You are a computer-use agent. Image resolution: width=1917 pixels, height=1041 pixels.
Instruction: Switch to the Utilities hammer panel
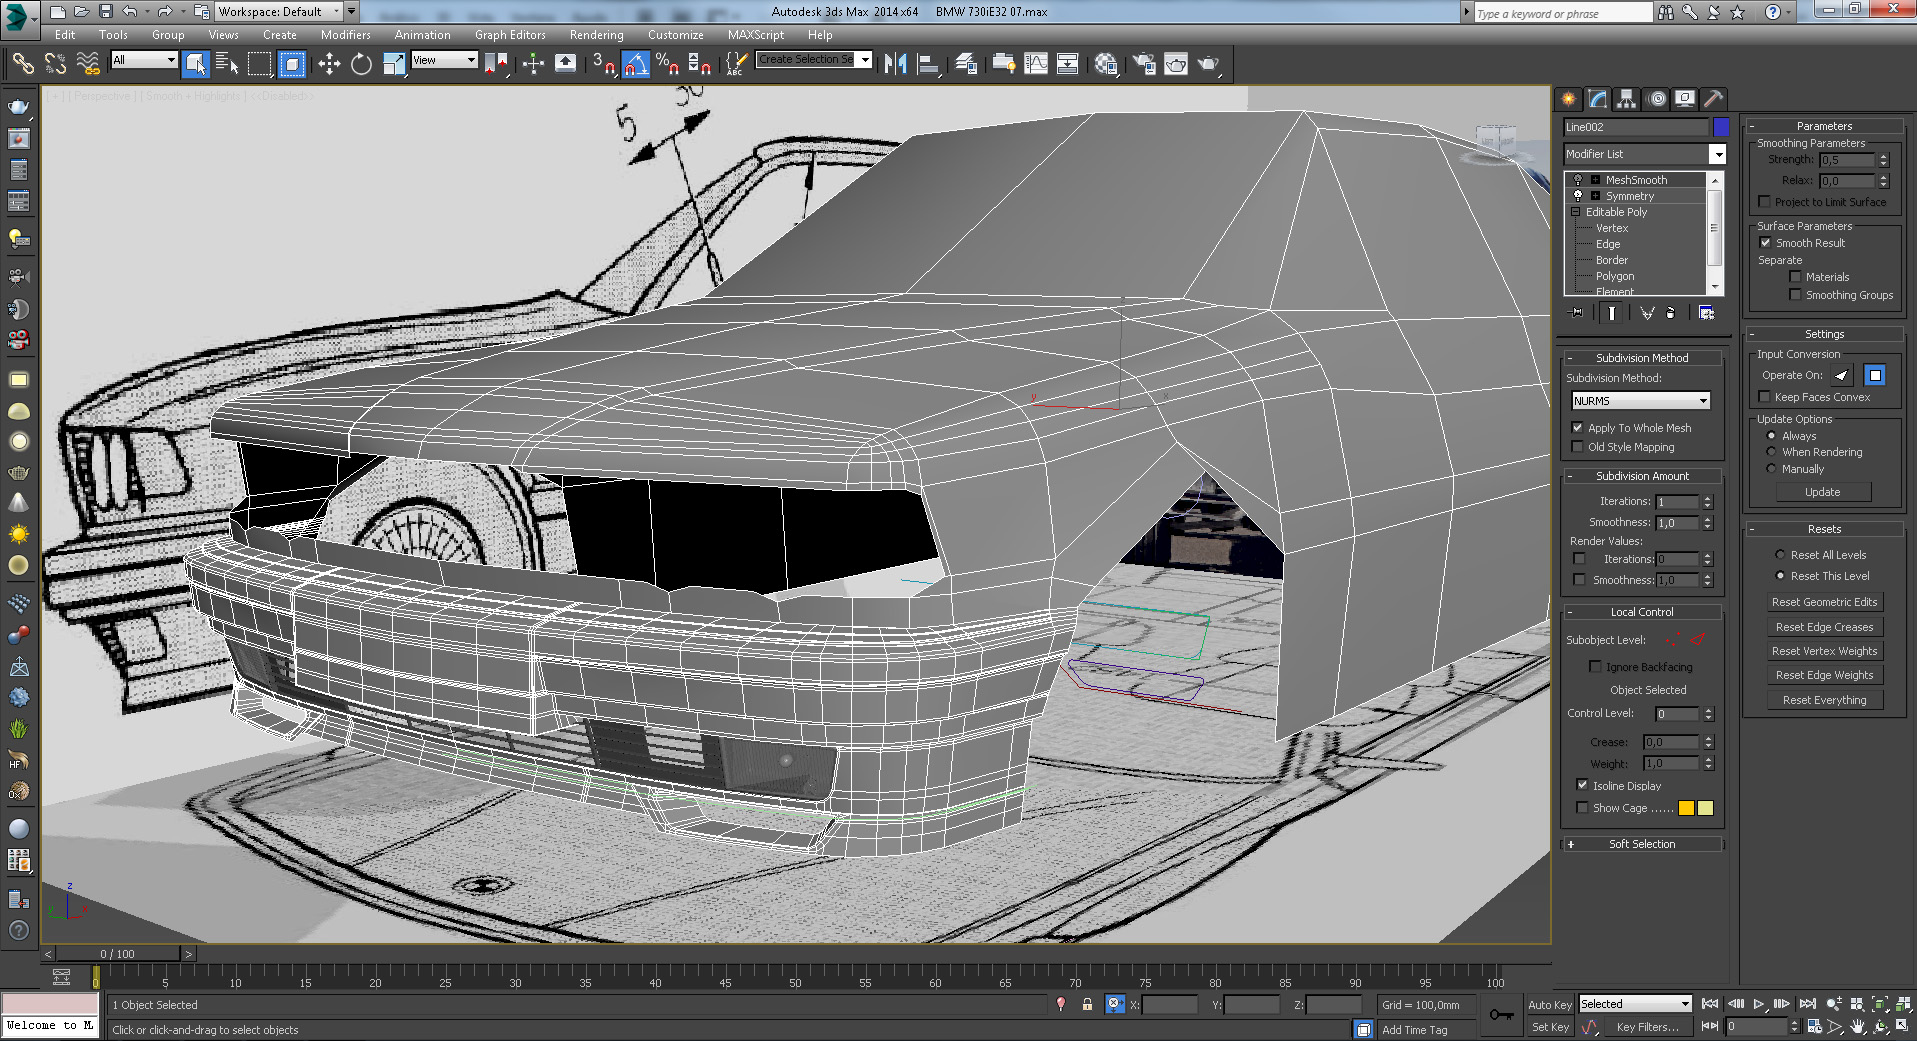(1713, 99)
